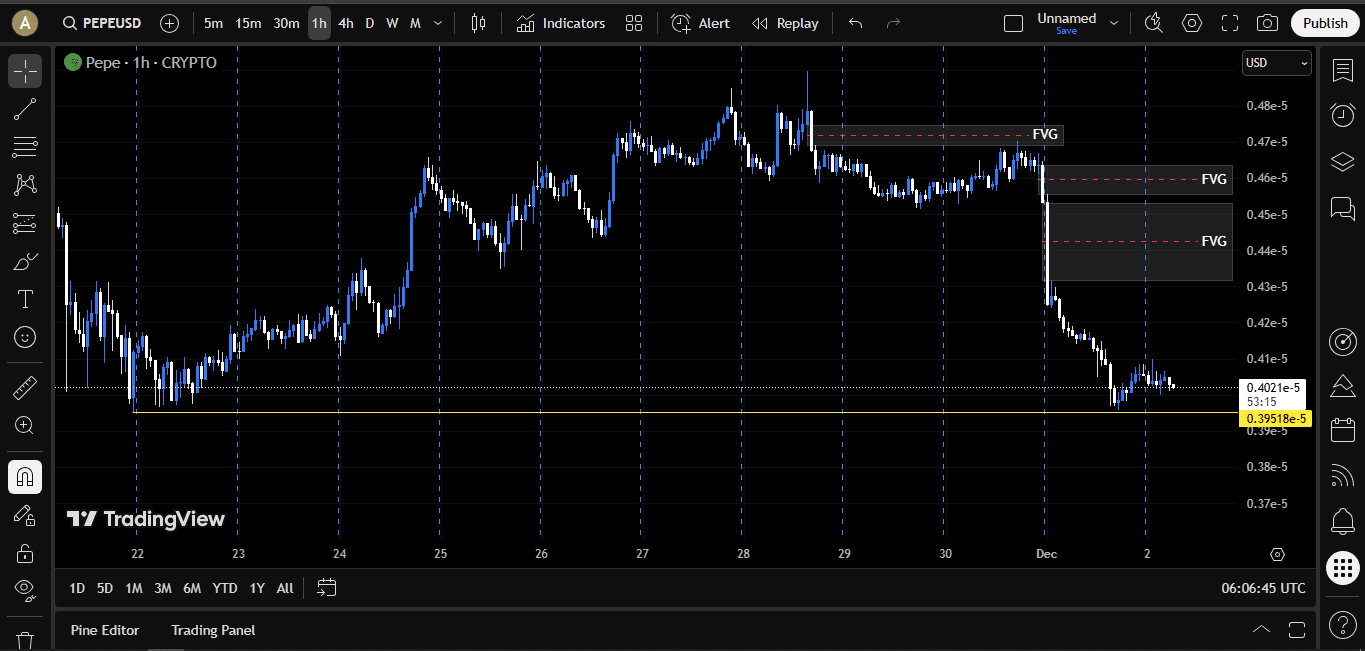Create a new Alert
1365x651 pixels.
click(700, 23)
